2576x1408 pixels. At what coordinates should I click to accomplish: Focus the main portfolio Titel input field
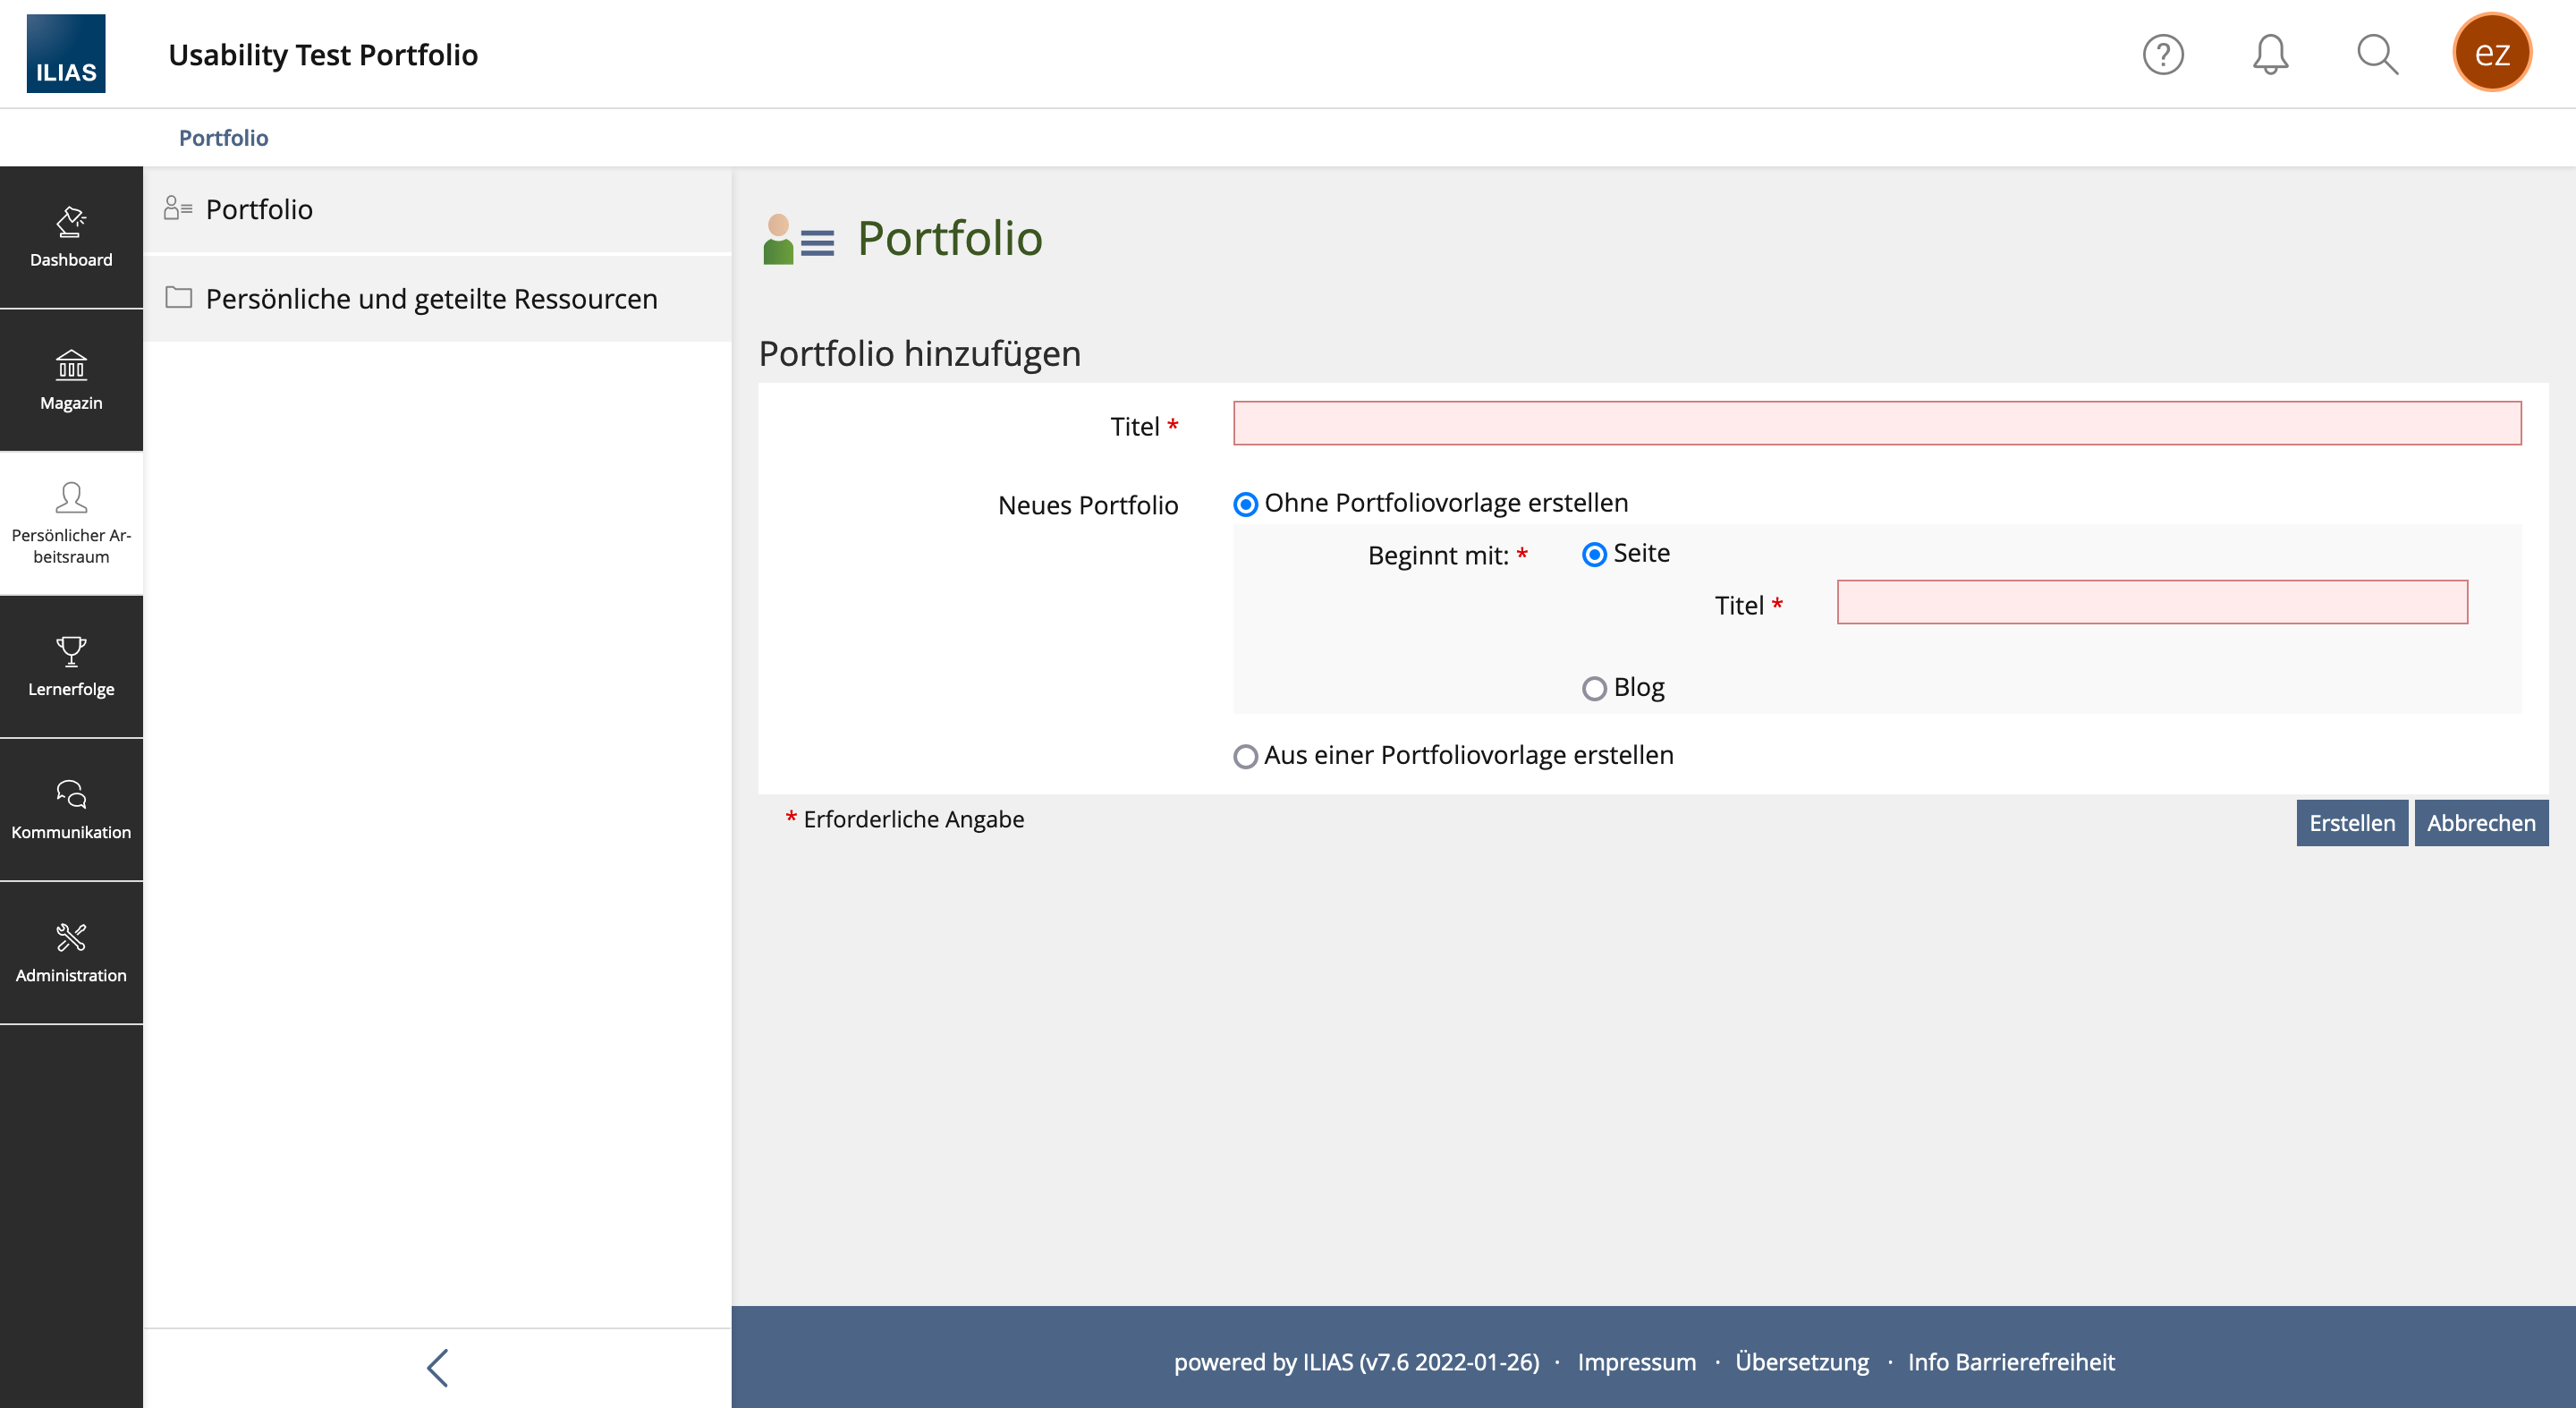point(1876,423)
